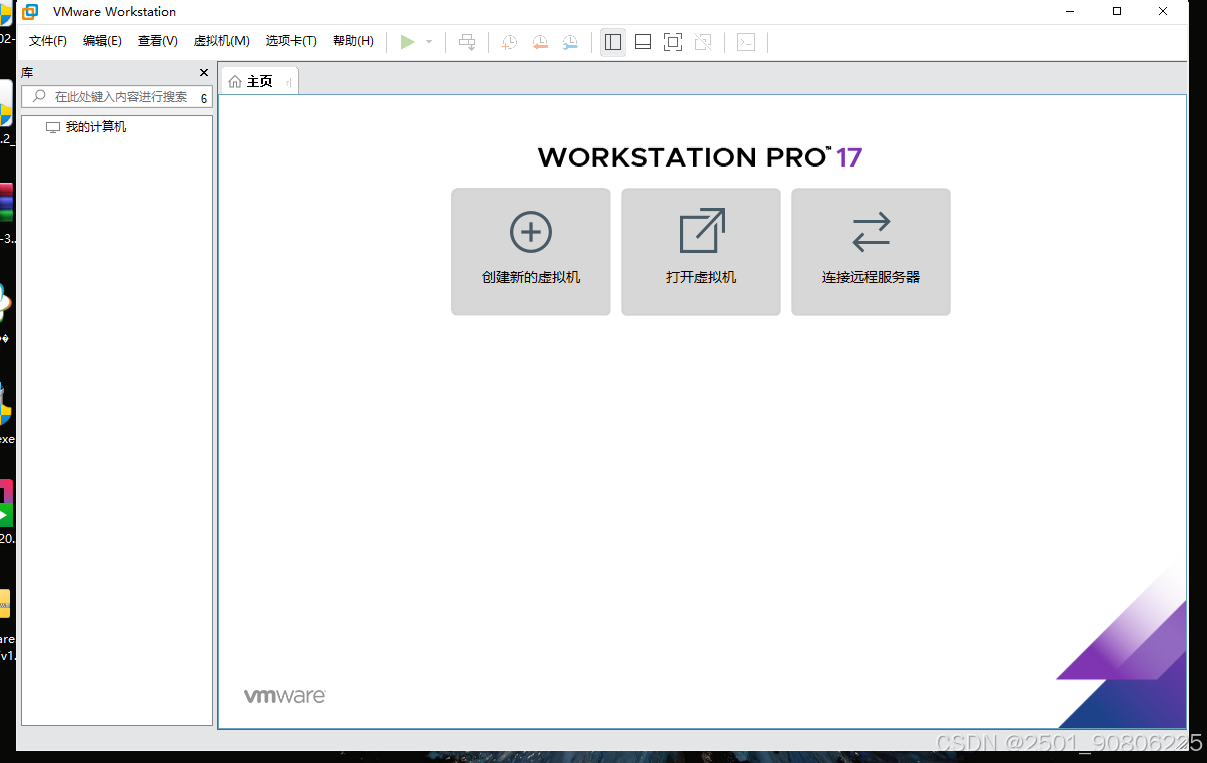Minimize the VMware Workstation window
Viewport: 1207px width, 763px height.
coord(1072,12)
